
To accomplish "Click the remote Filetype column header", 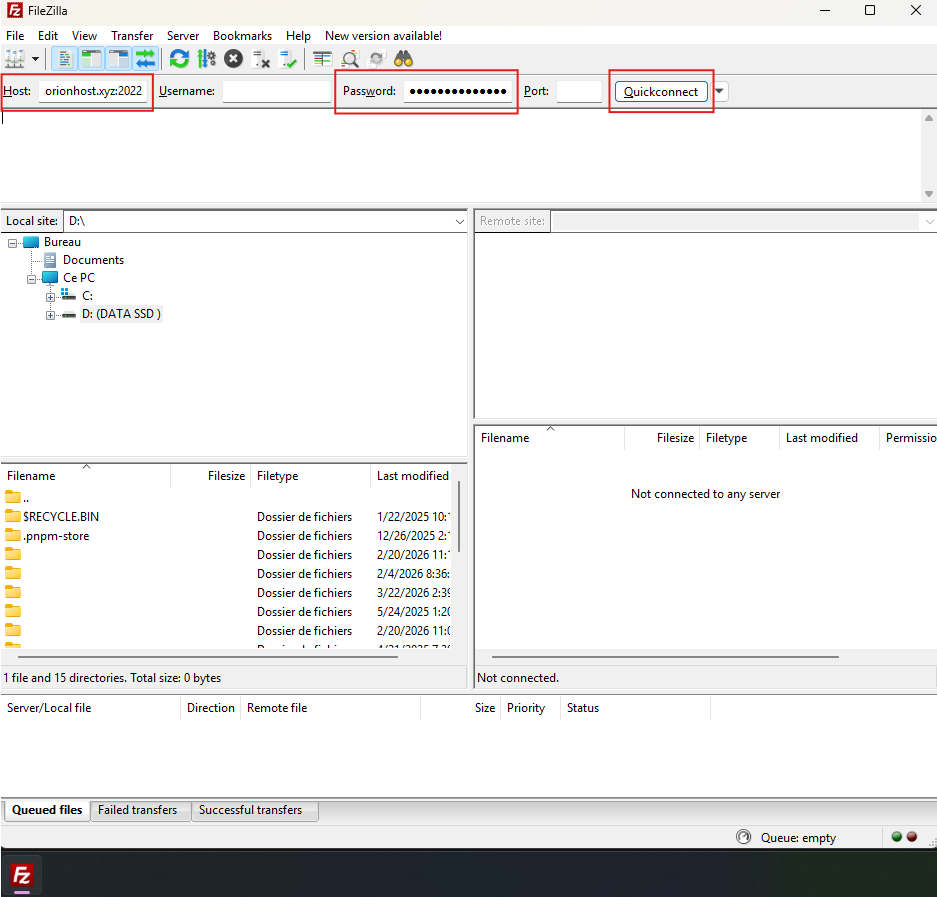I will (x=739, y=437).
